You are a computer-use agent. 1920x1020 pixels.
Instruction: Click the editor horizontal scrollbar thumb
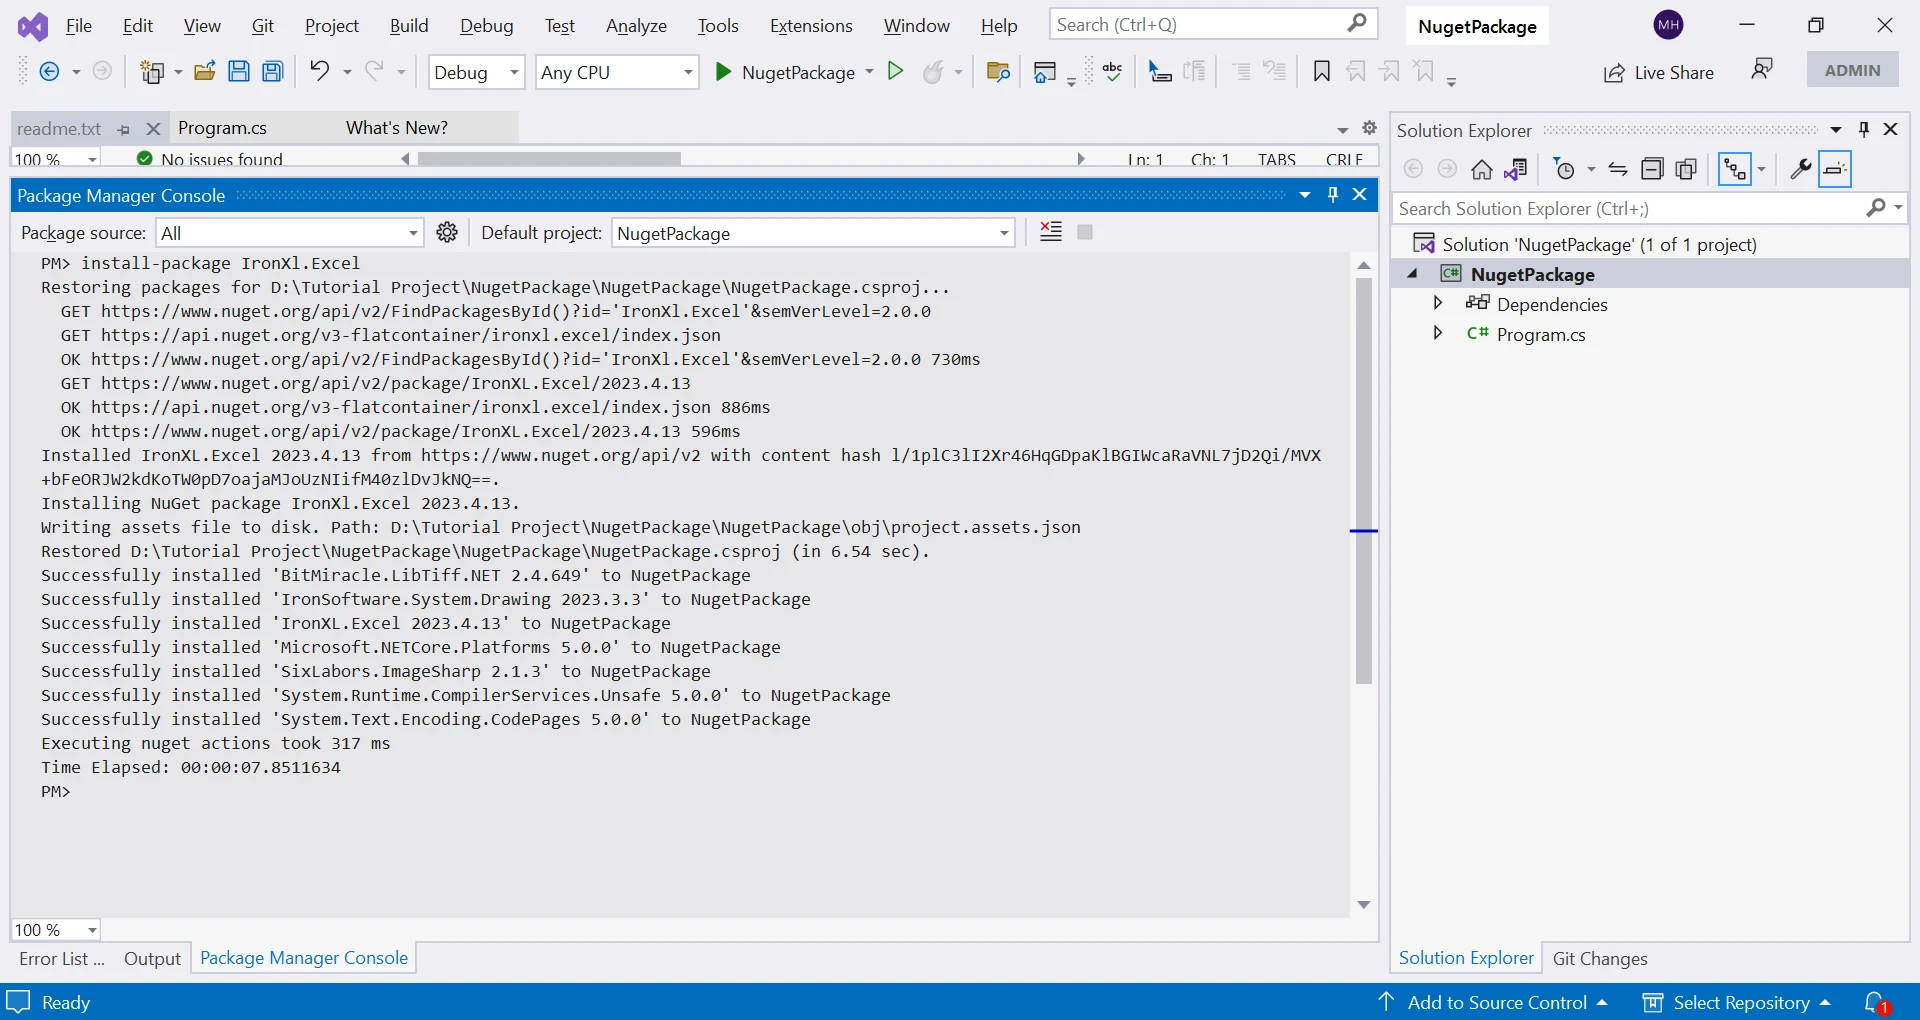pyautogui.click(x=549, y=158)
